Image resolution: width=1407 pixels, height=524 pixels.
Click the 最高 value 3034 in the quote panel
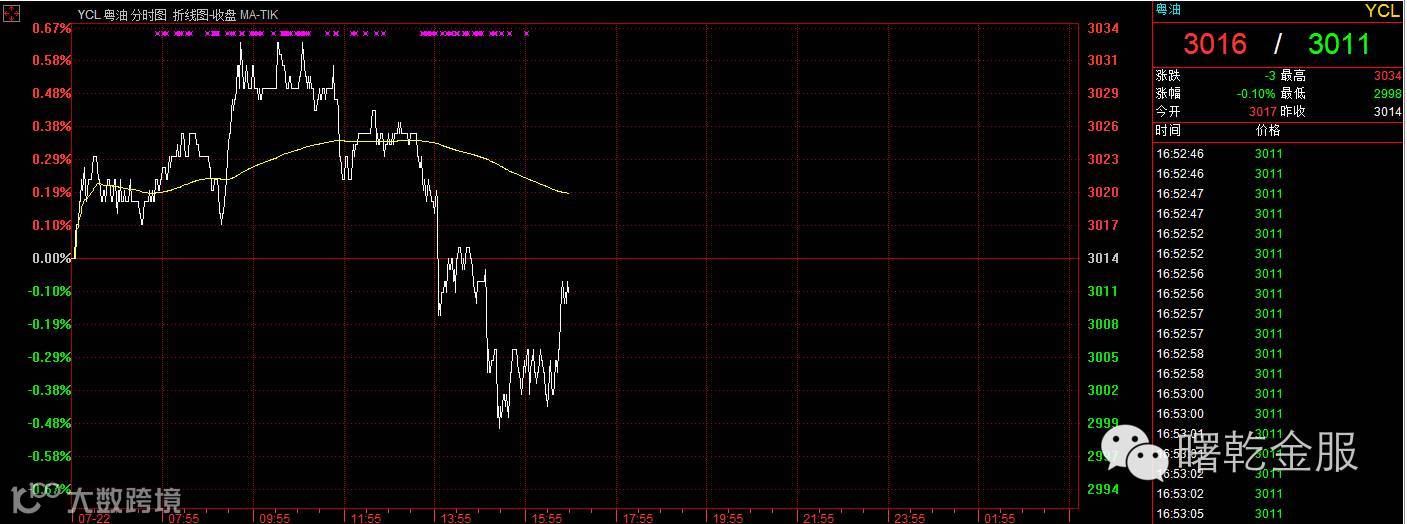click(x=1387, y=76)
